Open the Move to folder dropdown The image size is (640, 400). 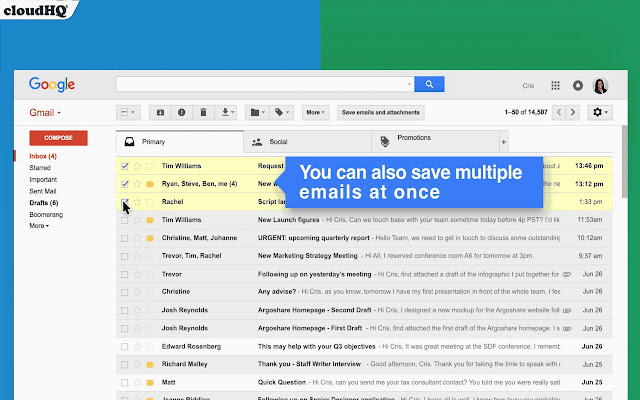point(257,112)
